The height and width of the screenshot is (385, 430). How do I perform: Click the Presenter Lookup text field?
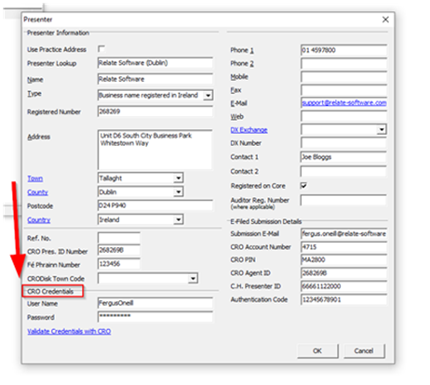(155, 63)
